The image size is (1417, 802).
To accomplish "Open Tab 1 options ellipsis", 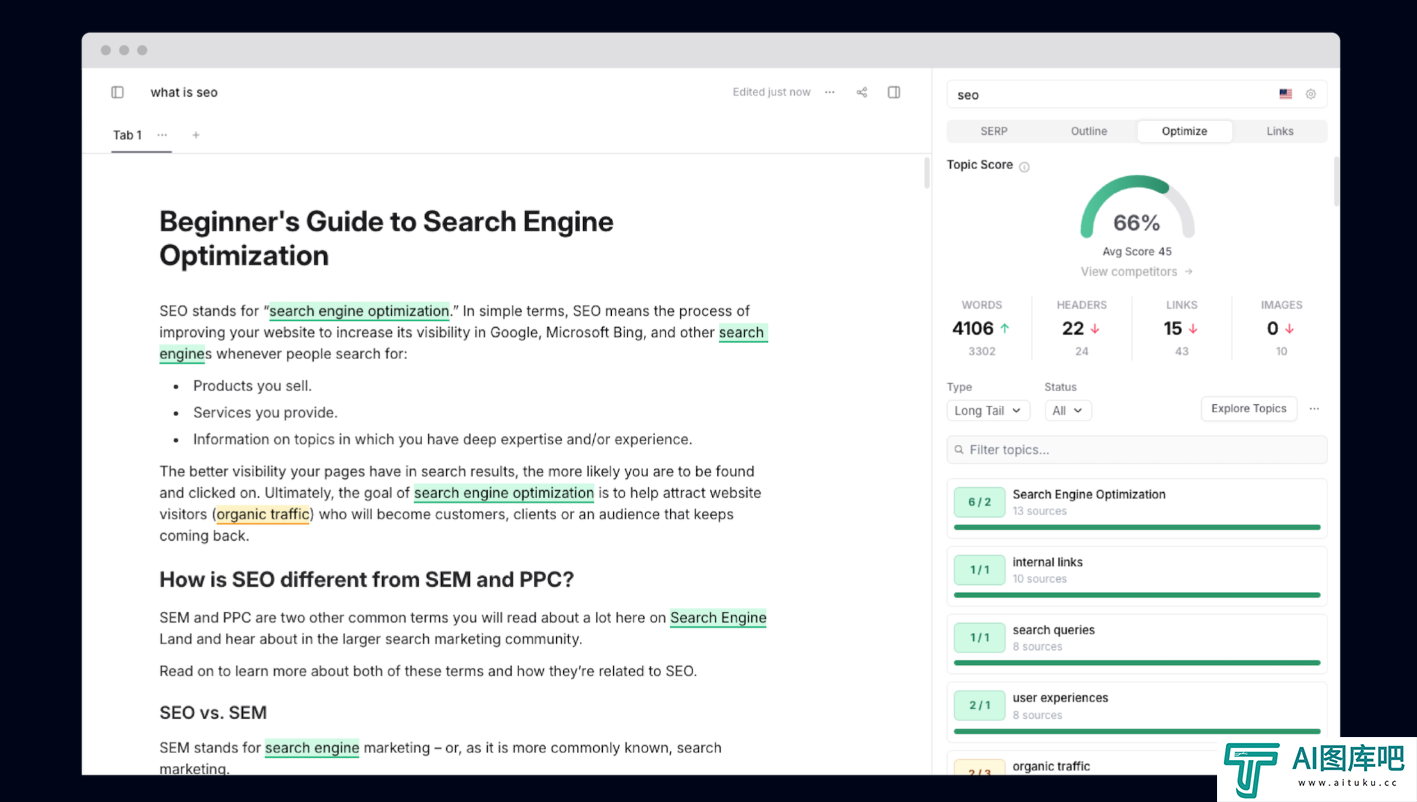I will click(162, 135).
